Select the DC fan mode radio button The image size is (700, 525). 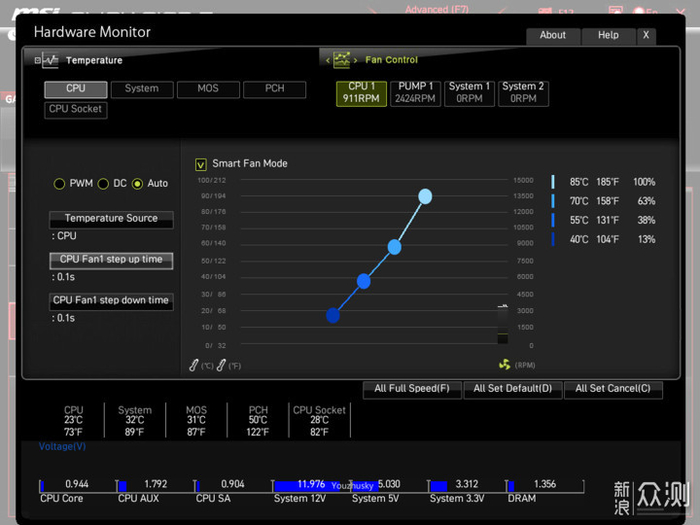103,184
